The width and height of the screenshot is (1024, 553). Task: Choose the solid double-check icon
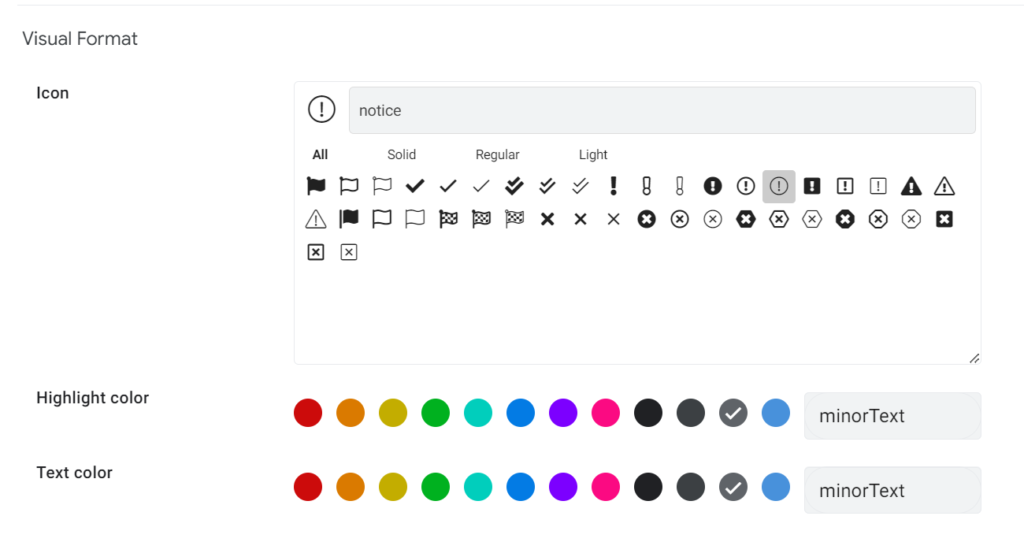pos(514,186)
